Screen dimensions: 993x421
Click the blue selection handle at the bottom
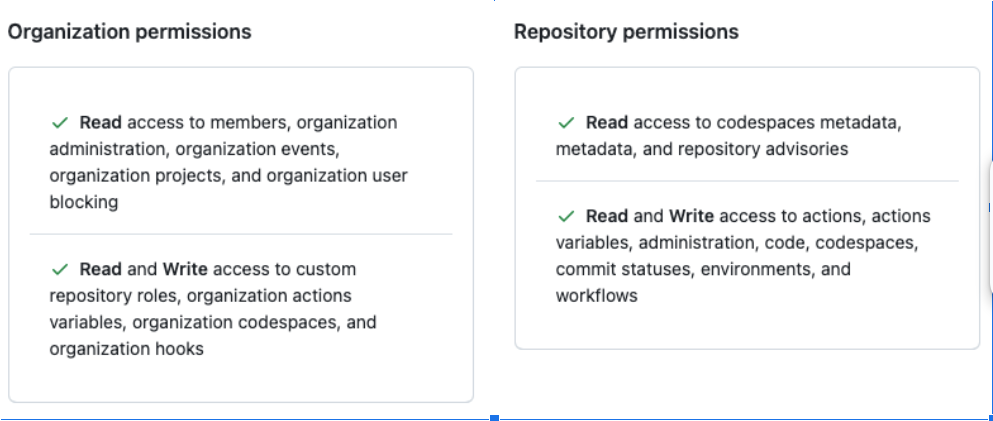(494, 417)
